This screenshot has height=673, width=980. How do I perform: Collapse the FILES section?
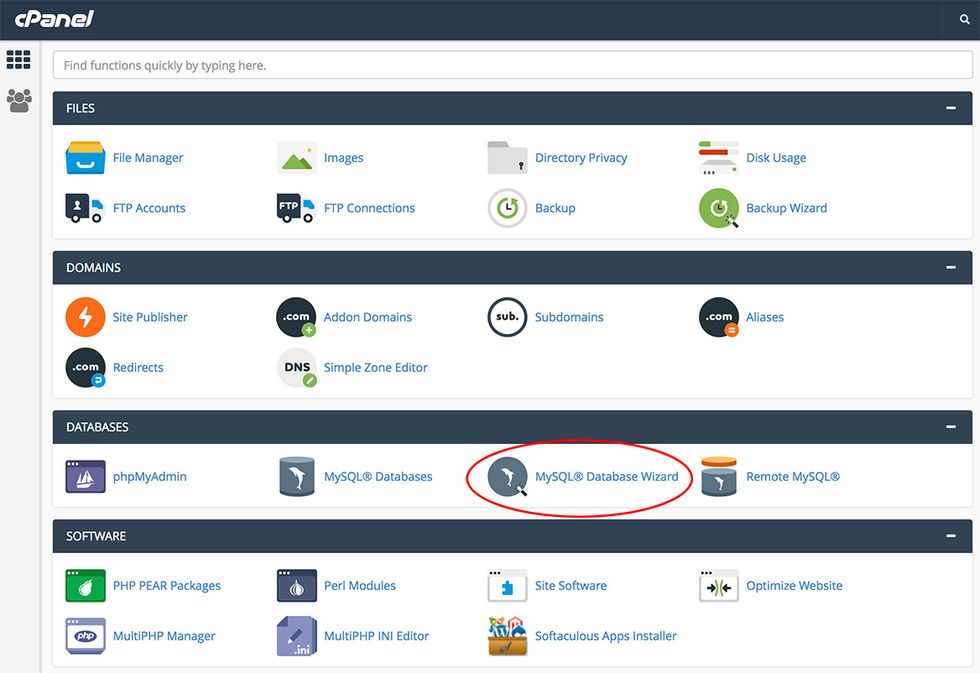(x=951, y=108)
